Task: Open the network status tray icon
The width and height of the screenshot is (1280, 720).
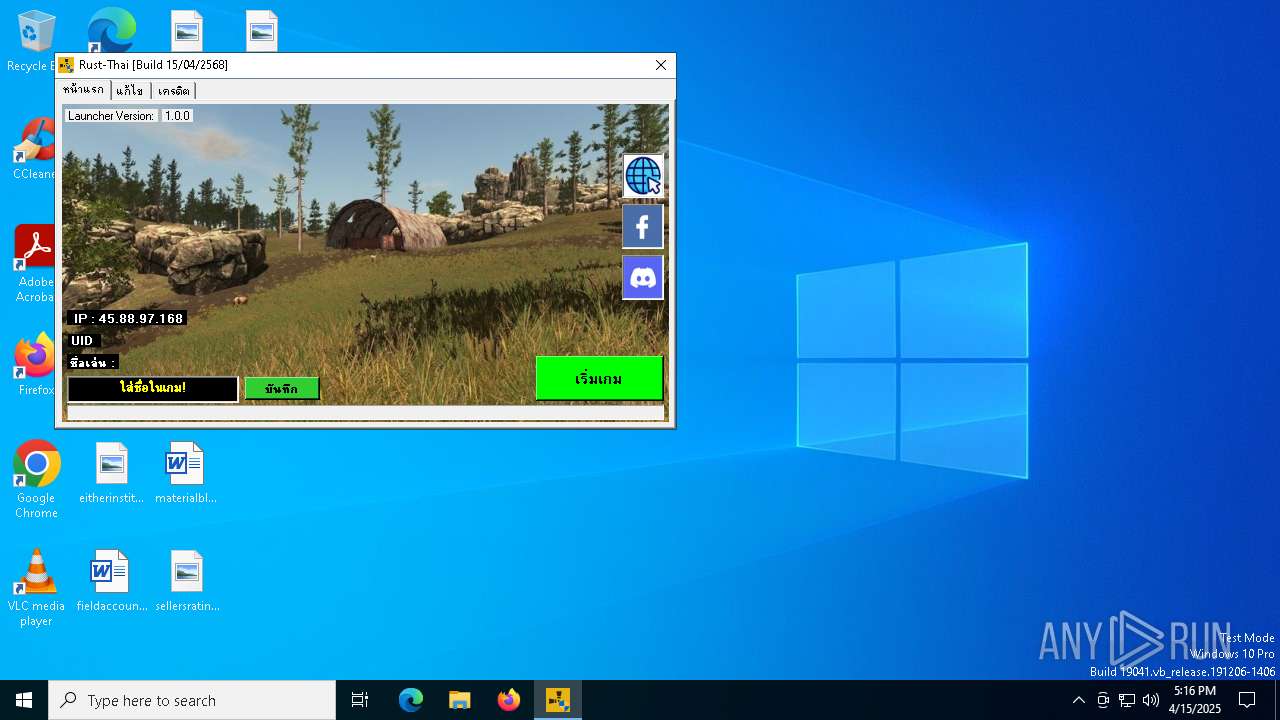Action: [x=1127, y=700]
